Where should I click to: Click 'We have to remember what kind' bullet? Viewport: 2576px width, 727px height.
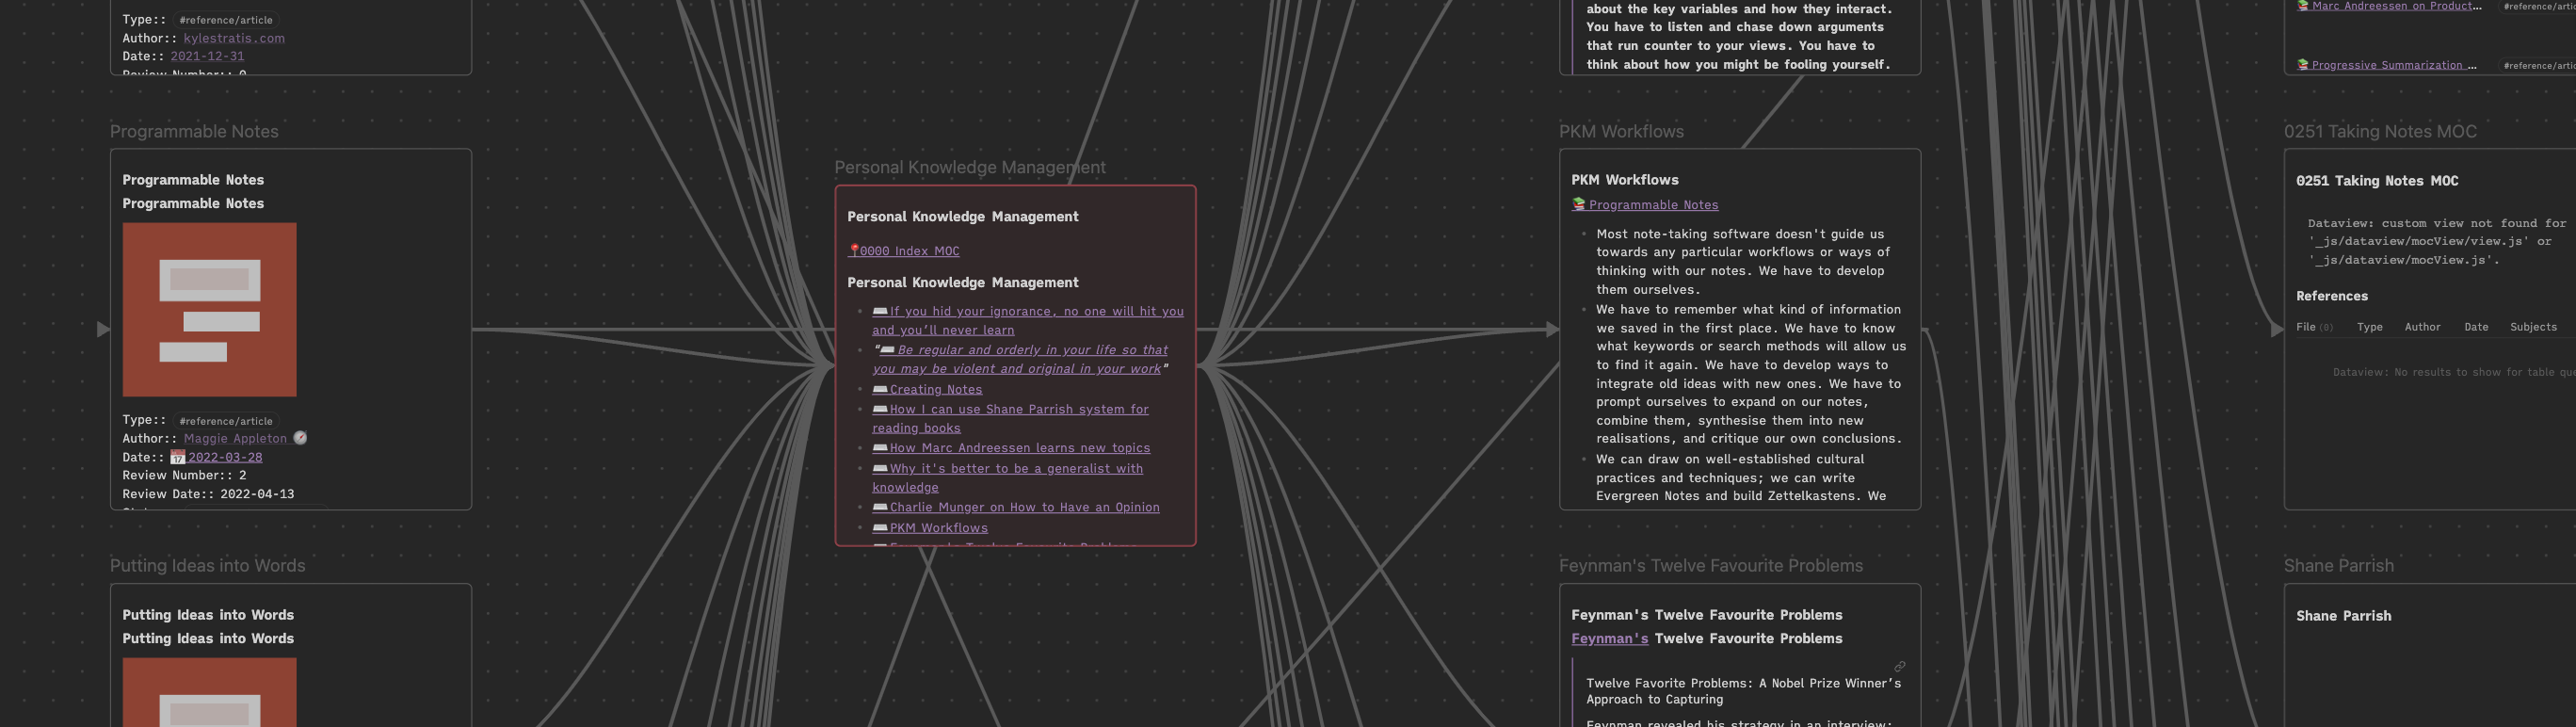[x=1751, y=374]
